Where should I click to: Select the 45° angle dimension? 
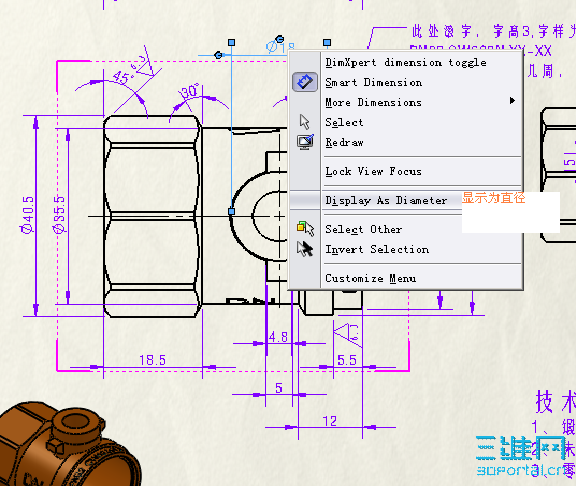click(x=122, y=78)
